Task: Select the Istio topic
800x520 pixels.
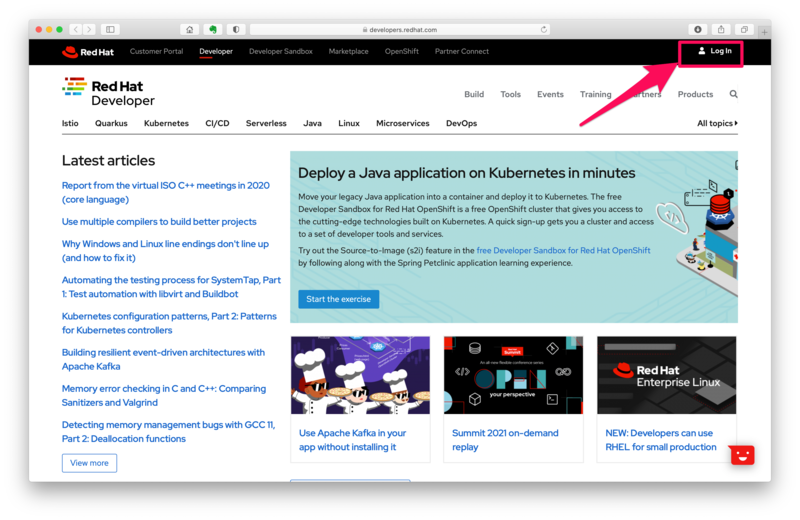Action: pyautogui.click(x=70, y=123)
